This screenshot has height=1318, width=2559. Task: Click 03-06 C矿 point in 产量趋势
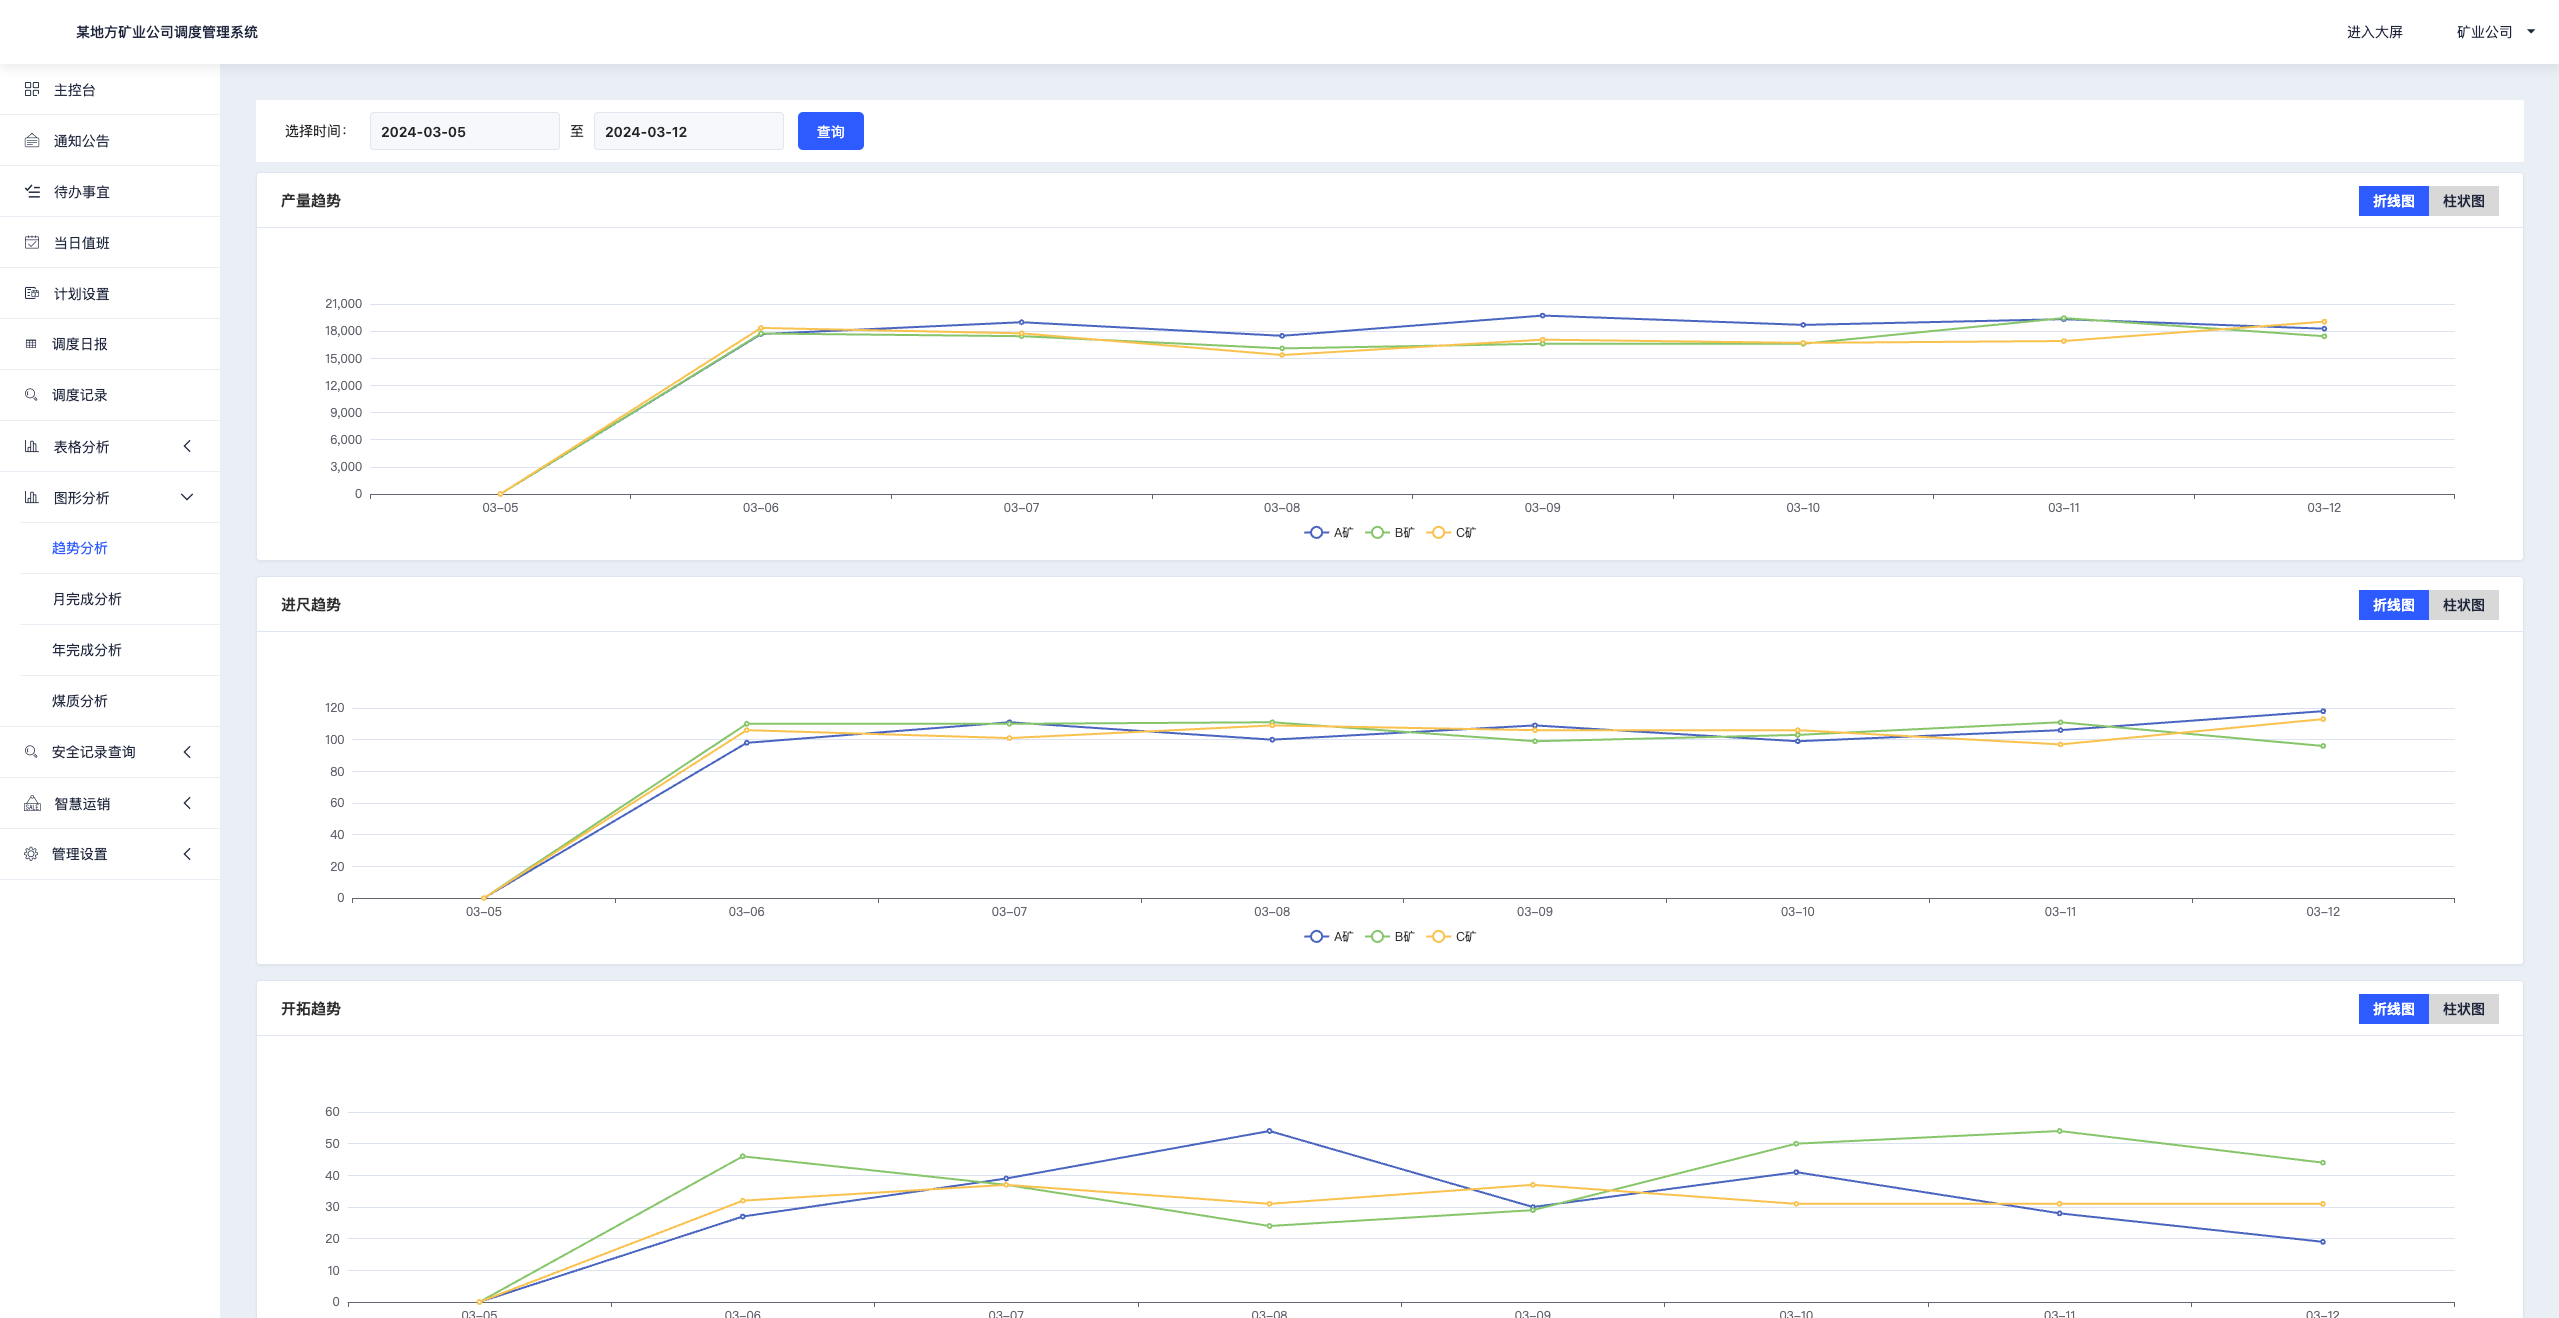(x=760, y=328)
